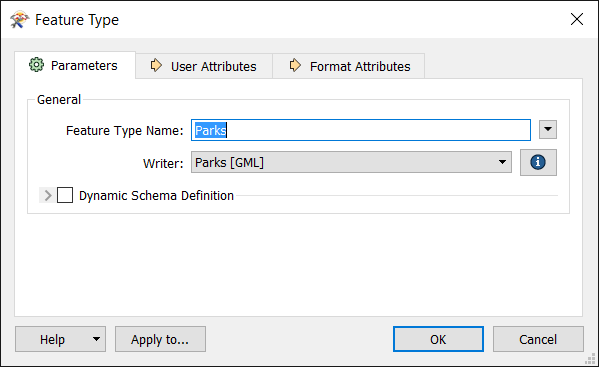Open the Help button dropdown arrow

(x=96, y=339)
